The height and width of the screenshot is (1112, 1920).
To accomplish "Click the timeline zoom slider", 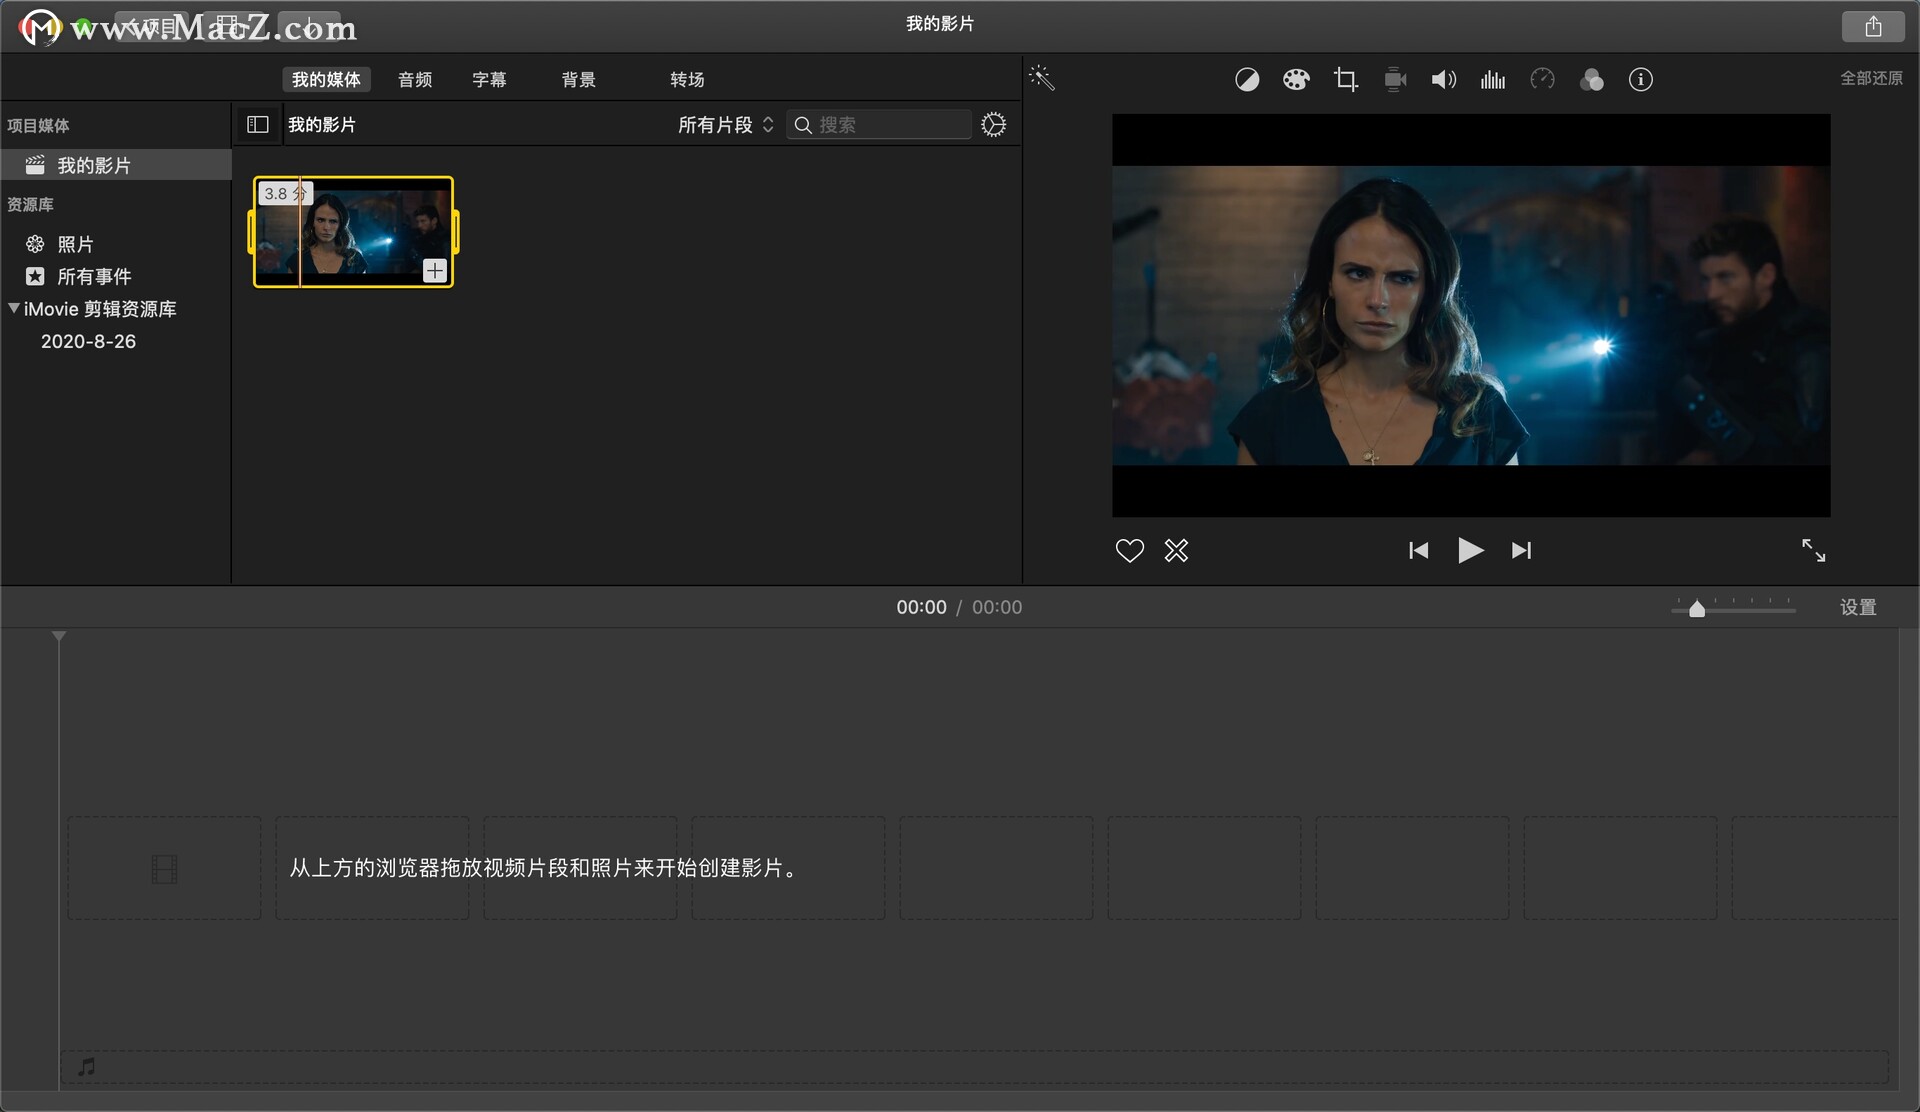I will pyautogui.click(x=1733, y=608).
